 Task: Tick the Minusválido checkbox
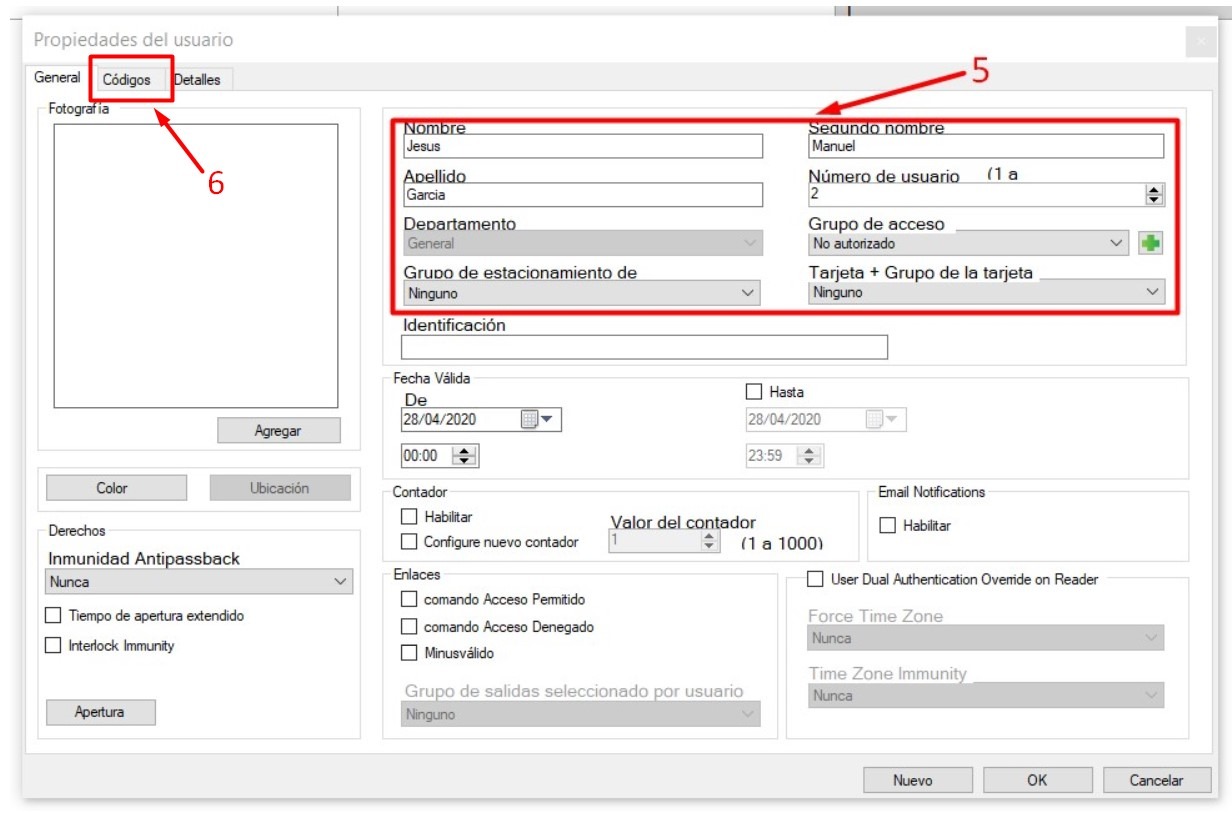click(x=408, y=653)
